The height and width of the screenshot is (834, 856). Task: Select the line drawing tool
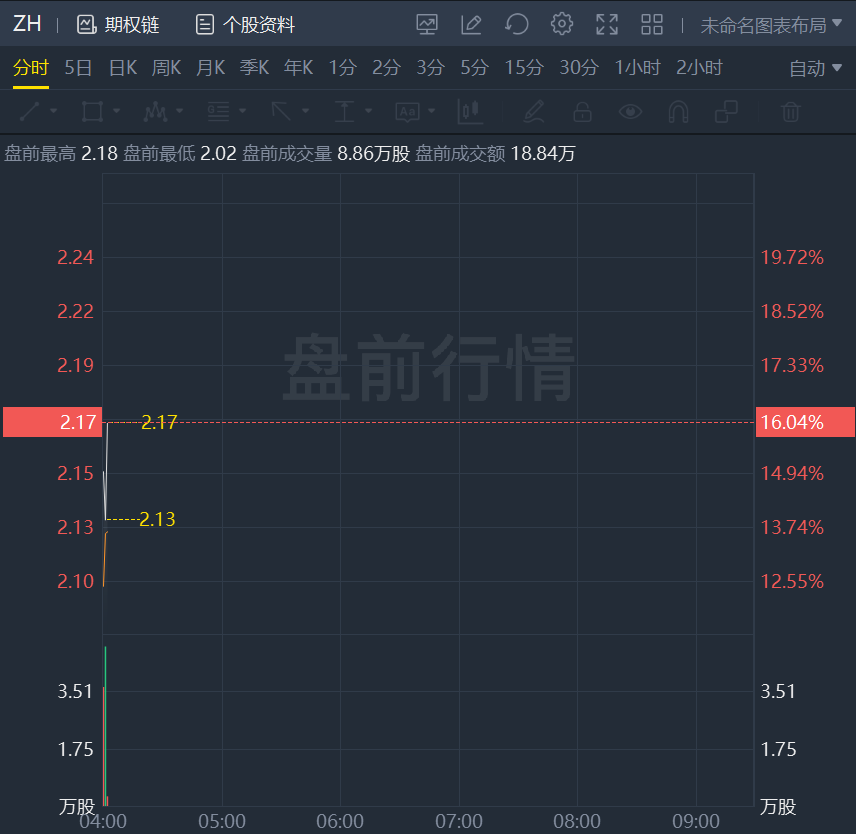point(30,111)
